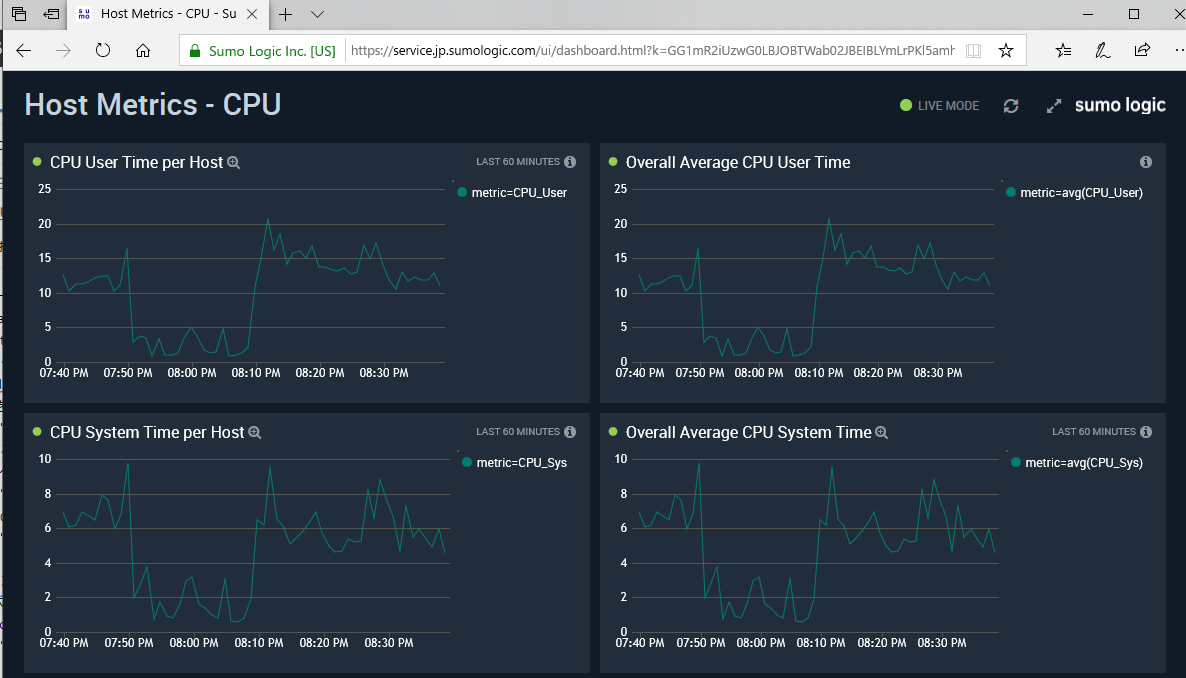Image resolution: width=1186 pixels, height=678 pixels.
Task: Open a new browser tab
Action: (285, 14)
